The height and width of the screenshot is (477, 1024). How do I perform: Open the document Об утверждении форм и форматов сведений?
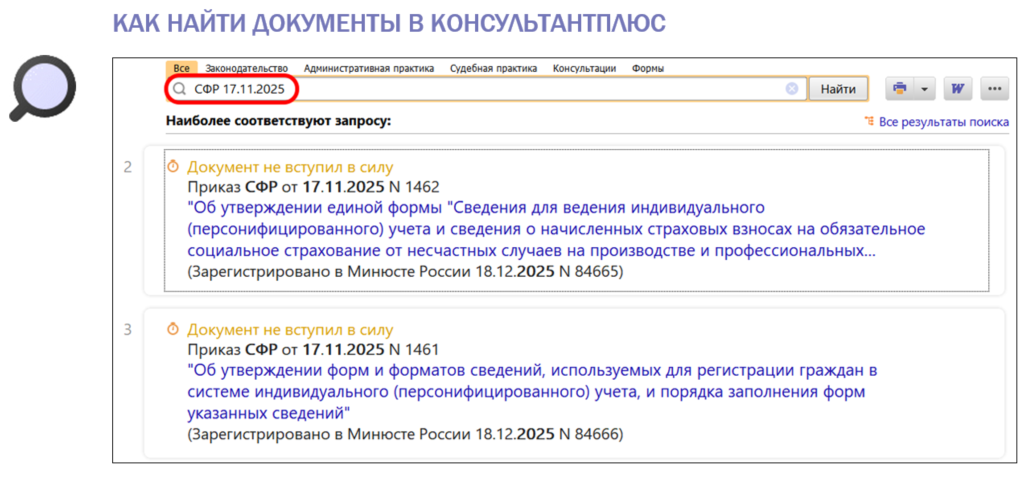coord(532,393)
